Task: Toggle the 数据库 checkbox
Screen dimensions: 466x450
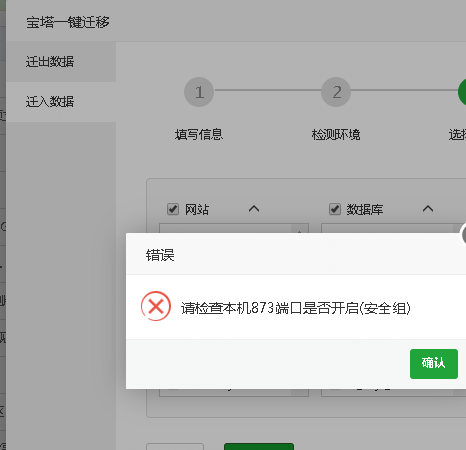Action: (335, 209)
